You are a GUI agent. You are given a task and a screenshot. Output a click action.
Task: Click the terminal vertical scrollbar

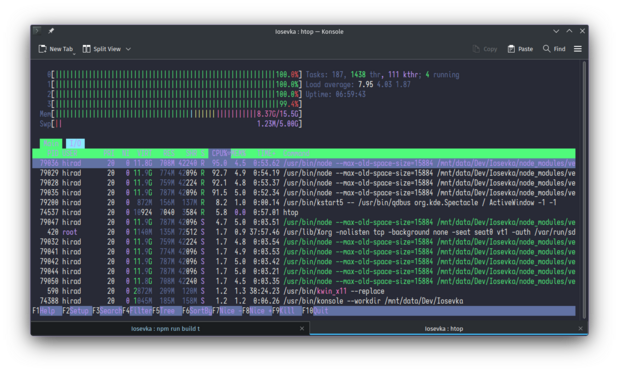584,190
